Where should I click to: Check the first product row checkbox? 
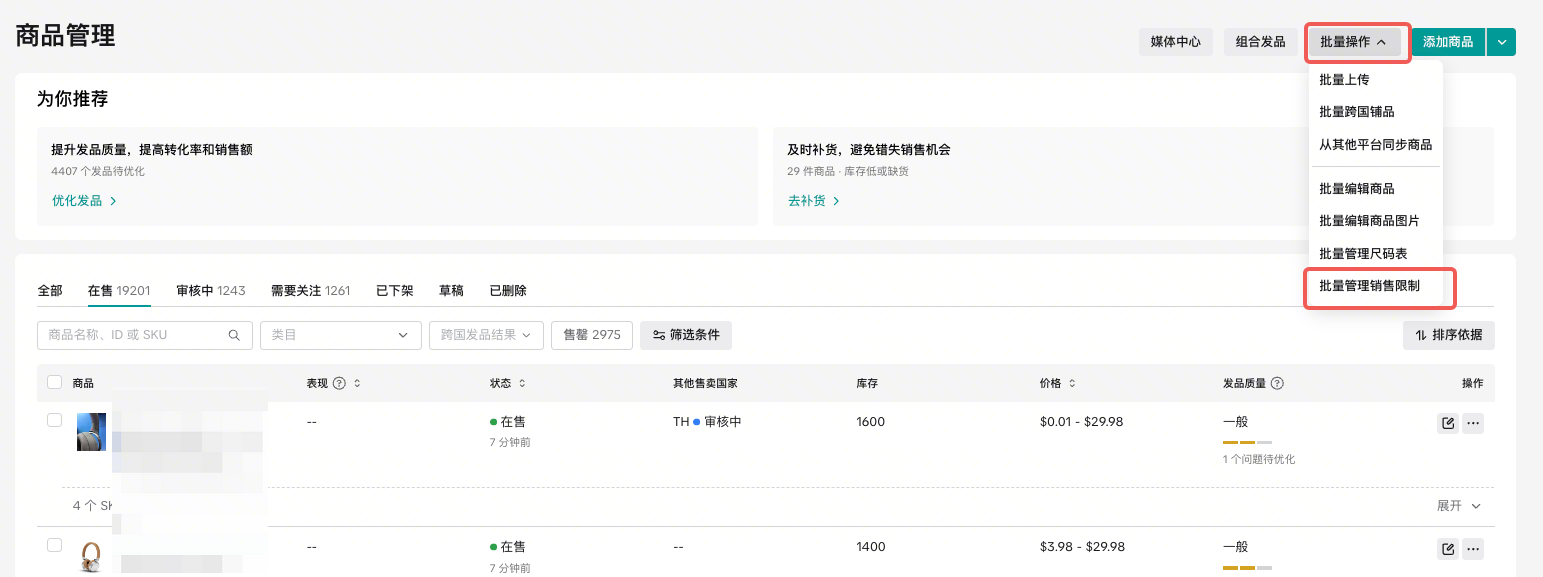pos(55,420)
